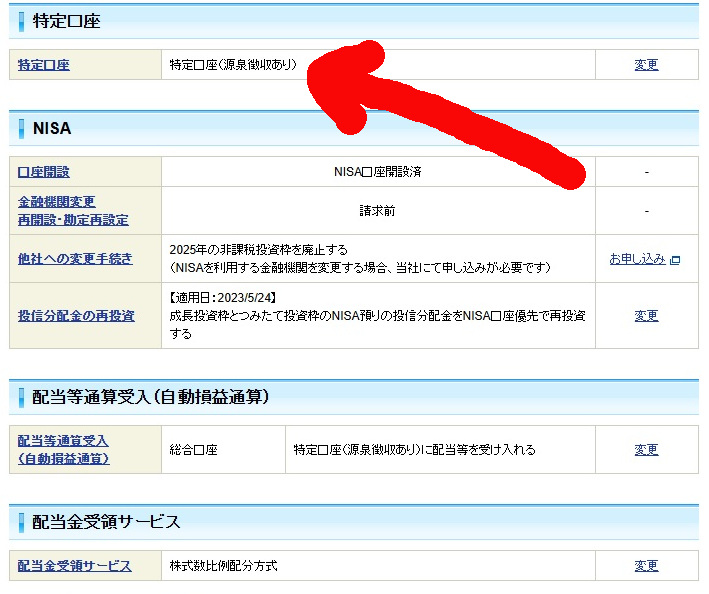Click the 特定口座 section heading
709x594 pixels.
point(66,21)
